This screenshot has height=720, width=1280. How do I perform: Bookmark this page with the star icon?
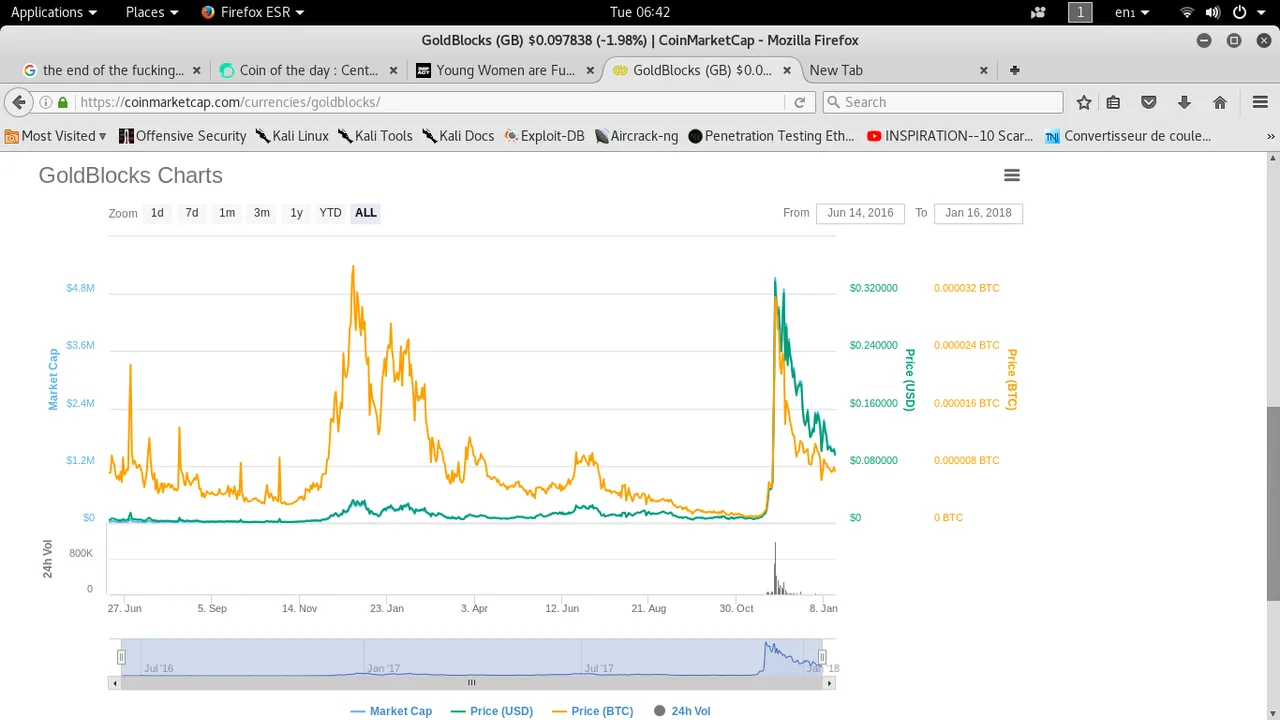[x=1084, y=102]
